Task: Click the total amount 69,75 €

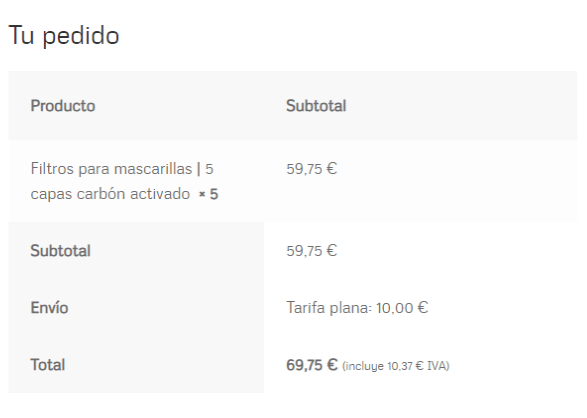Action: tap(312, 365)
